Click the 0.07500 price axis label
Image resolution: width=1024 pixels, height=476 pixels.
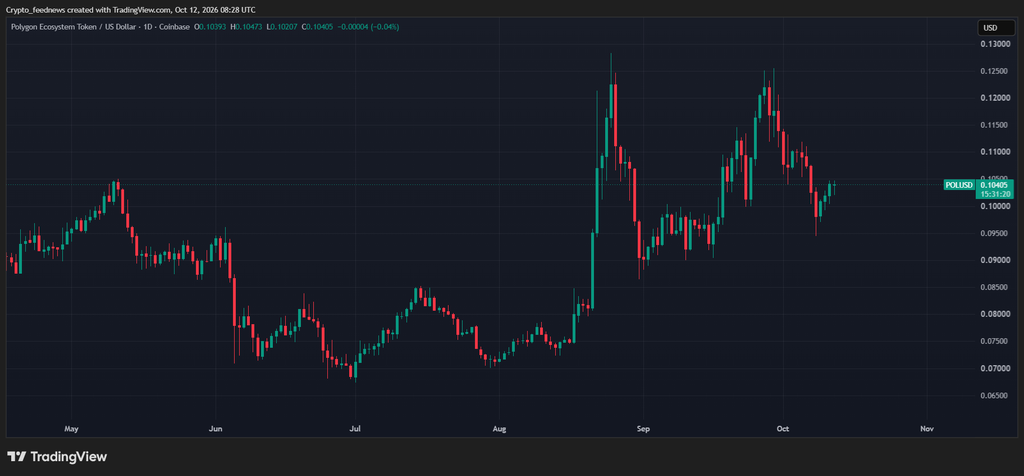pos(993,341)
